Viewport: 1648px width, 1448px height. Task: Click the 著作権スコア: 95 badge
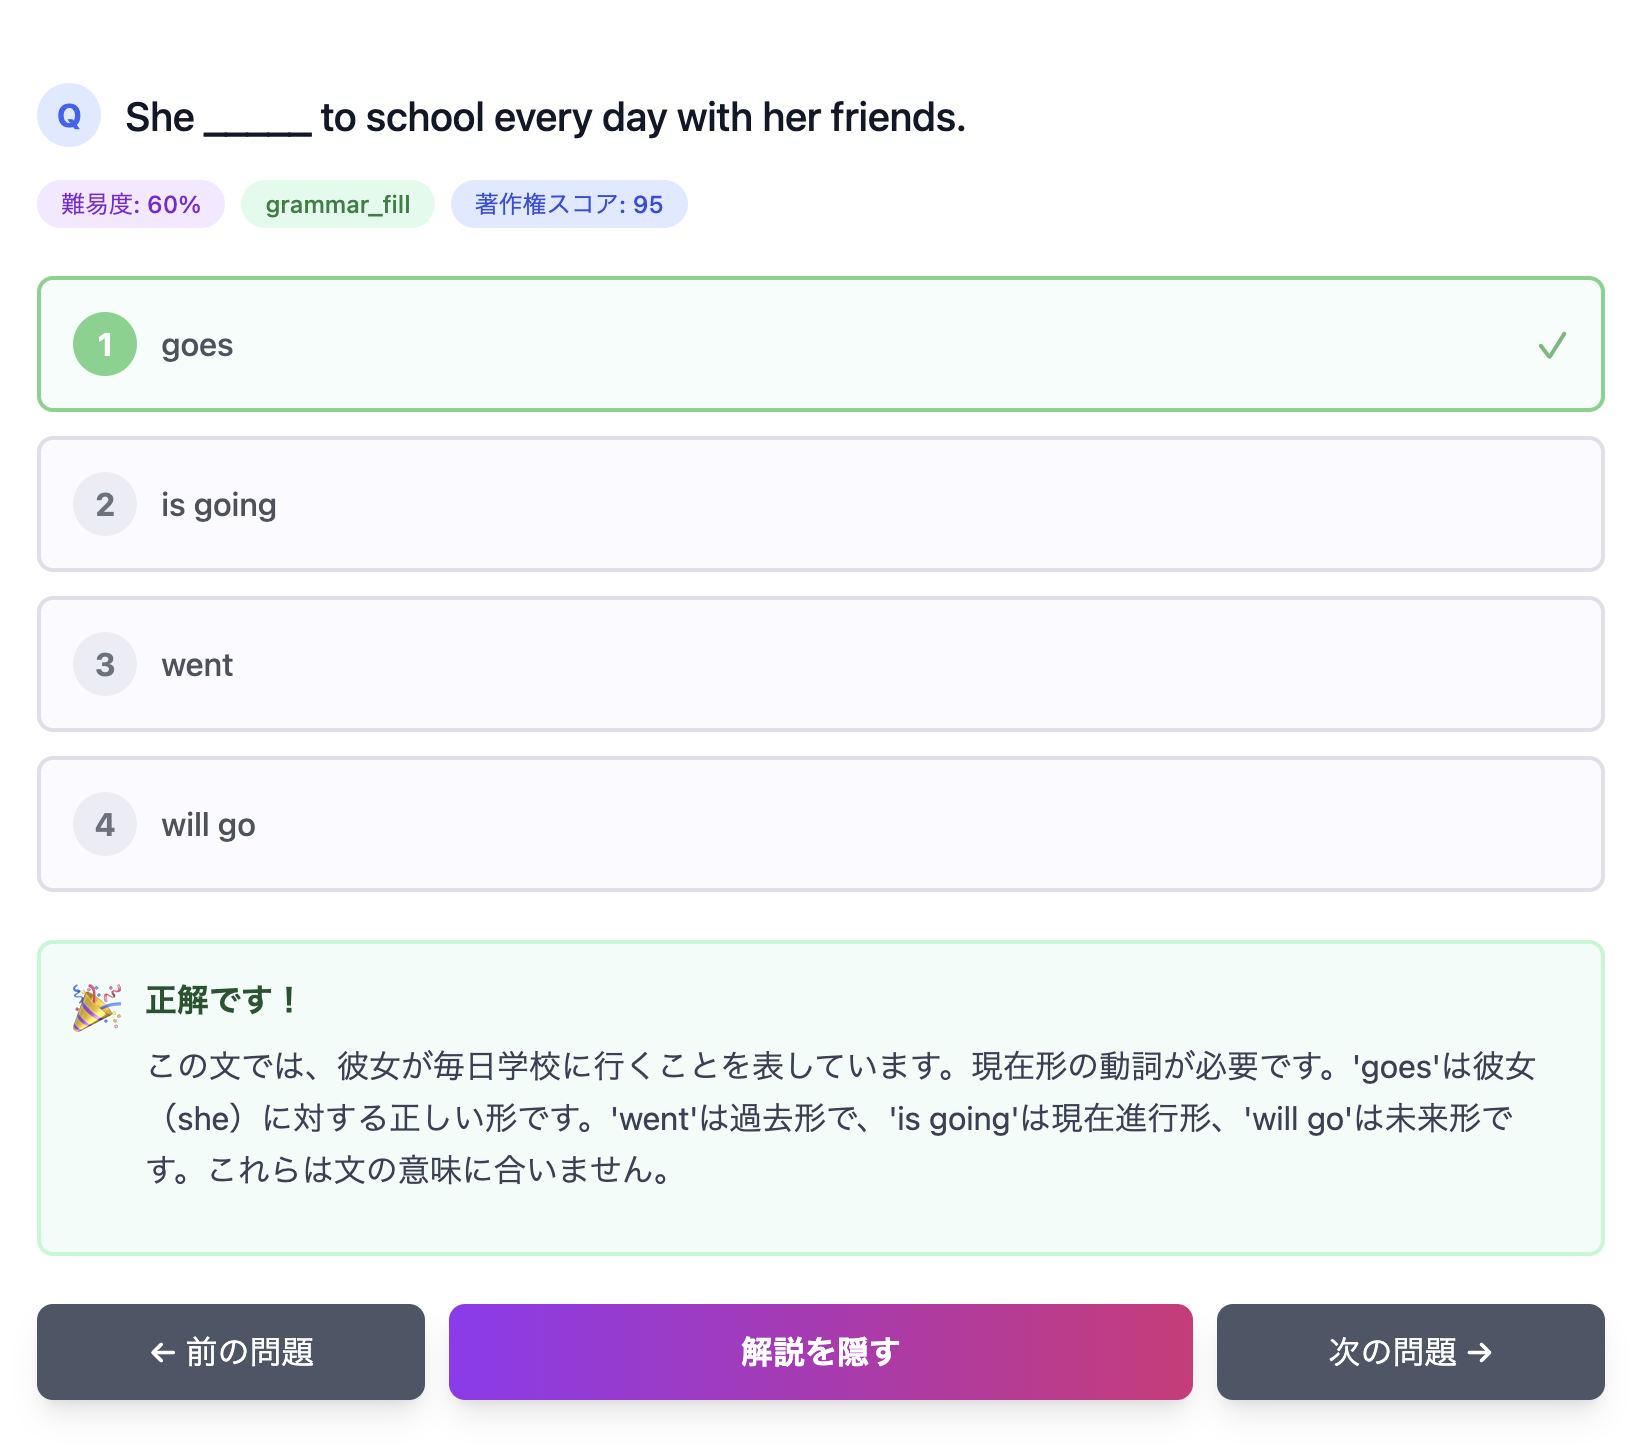568,203
